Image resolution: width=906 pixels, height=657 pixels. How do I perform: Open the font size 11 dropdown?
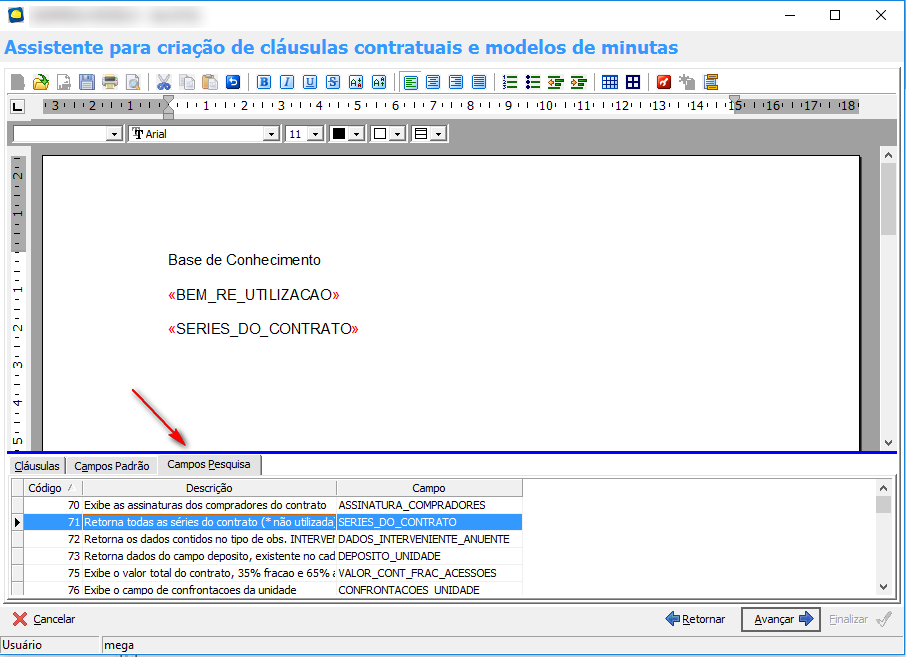tap(315, 134)
